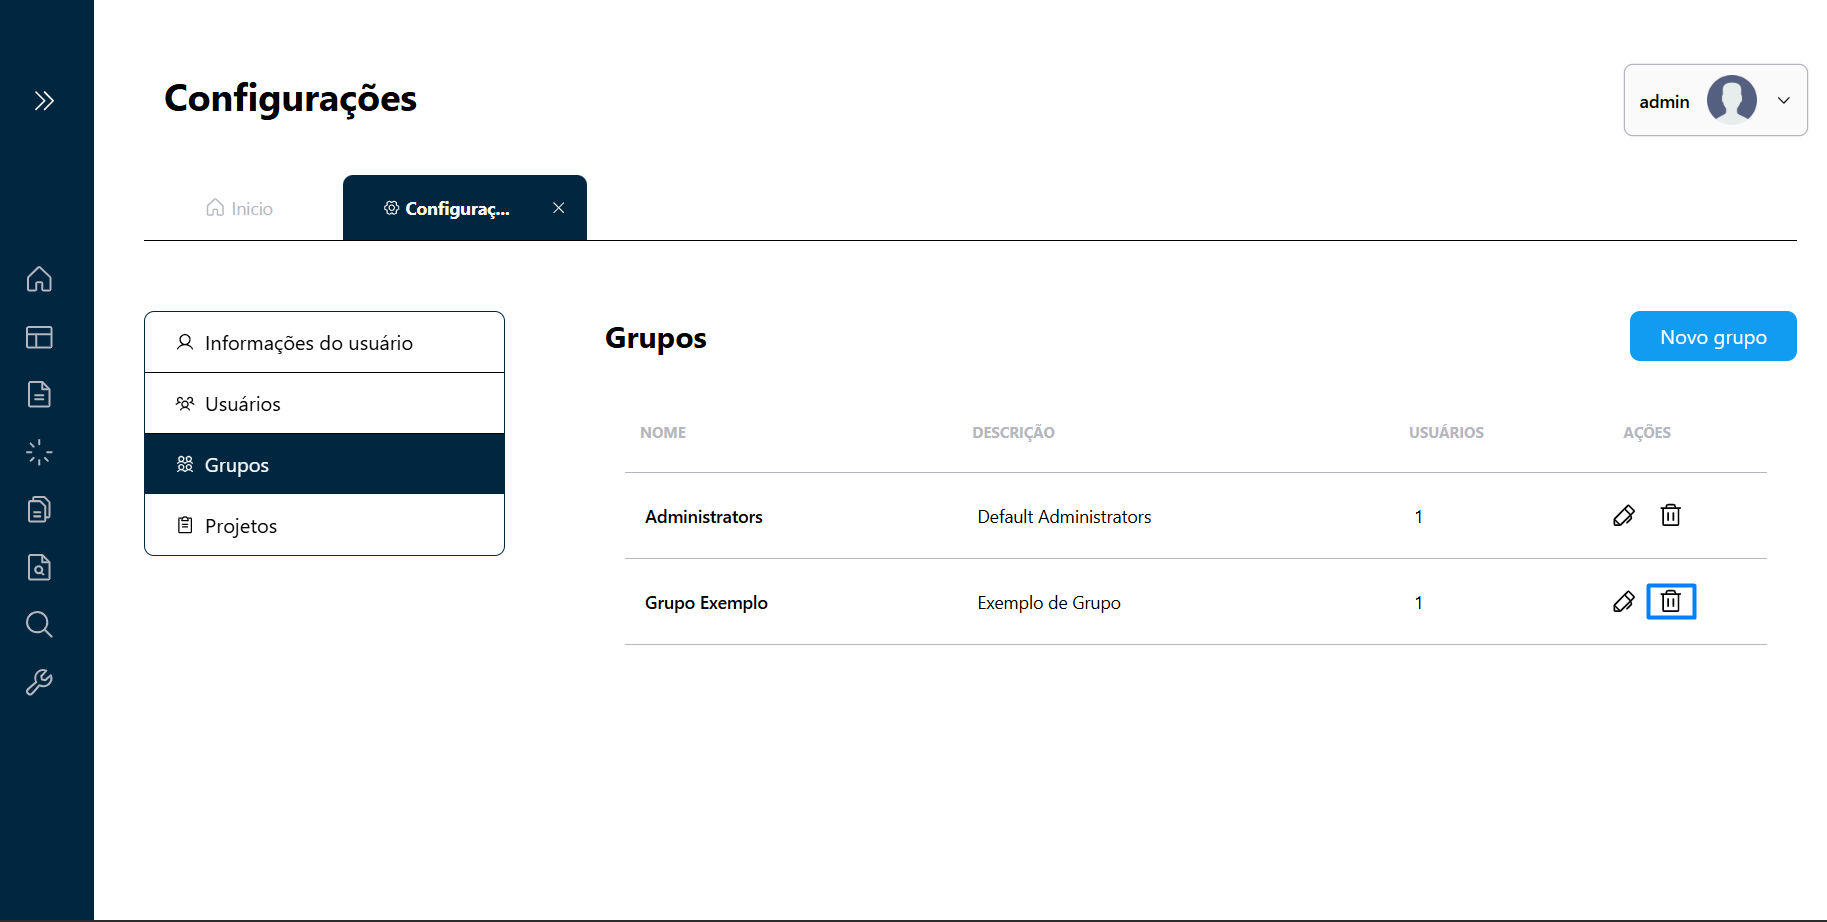This screenshot has width=1827, height=922.
Task: Click the Novo grupo button
Action: pos(1712,336)
